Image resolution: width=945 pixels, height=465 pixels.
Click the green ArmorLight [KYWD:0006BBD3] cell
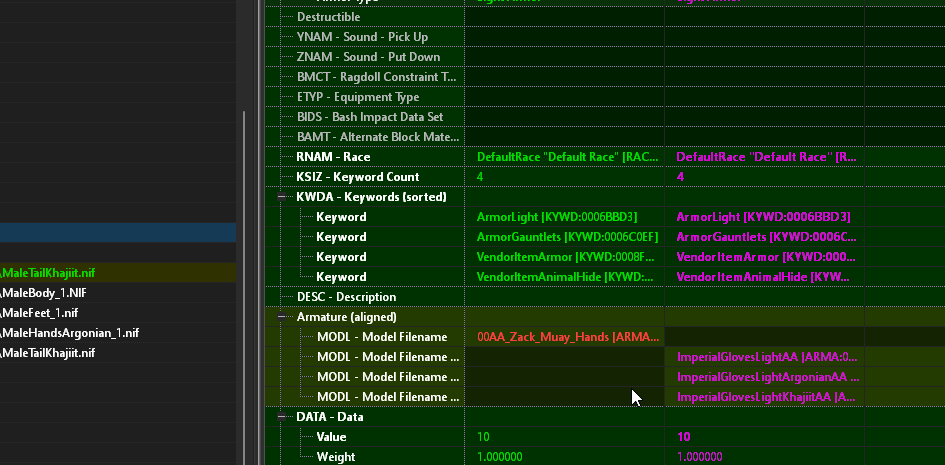point(564,217)
